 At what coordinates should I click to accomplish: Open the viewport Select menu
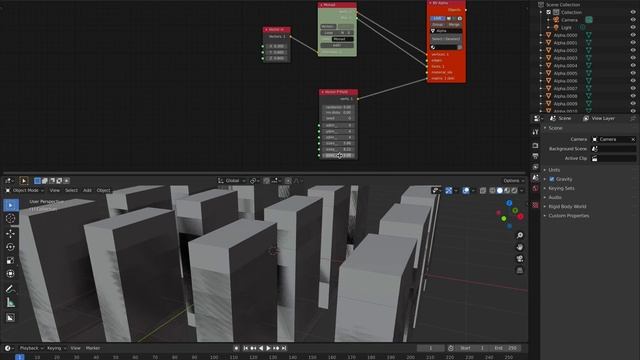71,190
